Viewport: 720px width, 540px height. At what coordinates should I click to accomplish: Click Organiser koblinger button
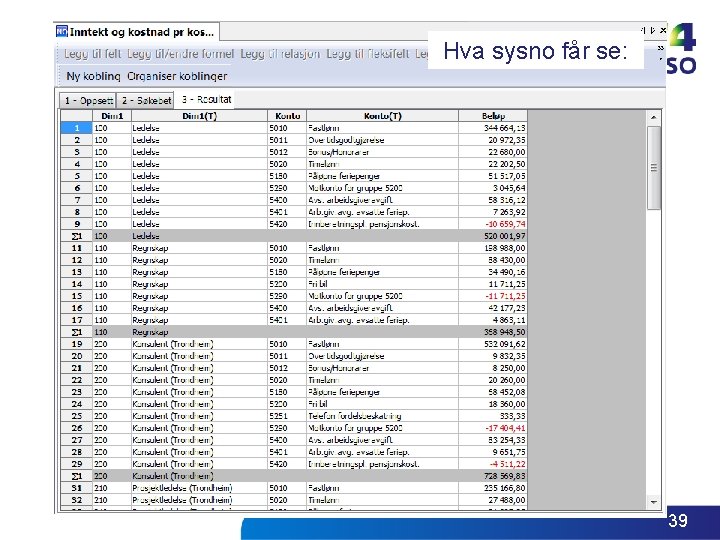tap(177, 76)
